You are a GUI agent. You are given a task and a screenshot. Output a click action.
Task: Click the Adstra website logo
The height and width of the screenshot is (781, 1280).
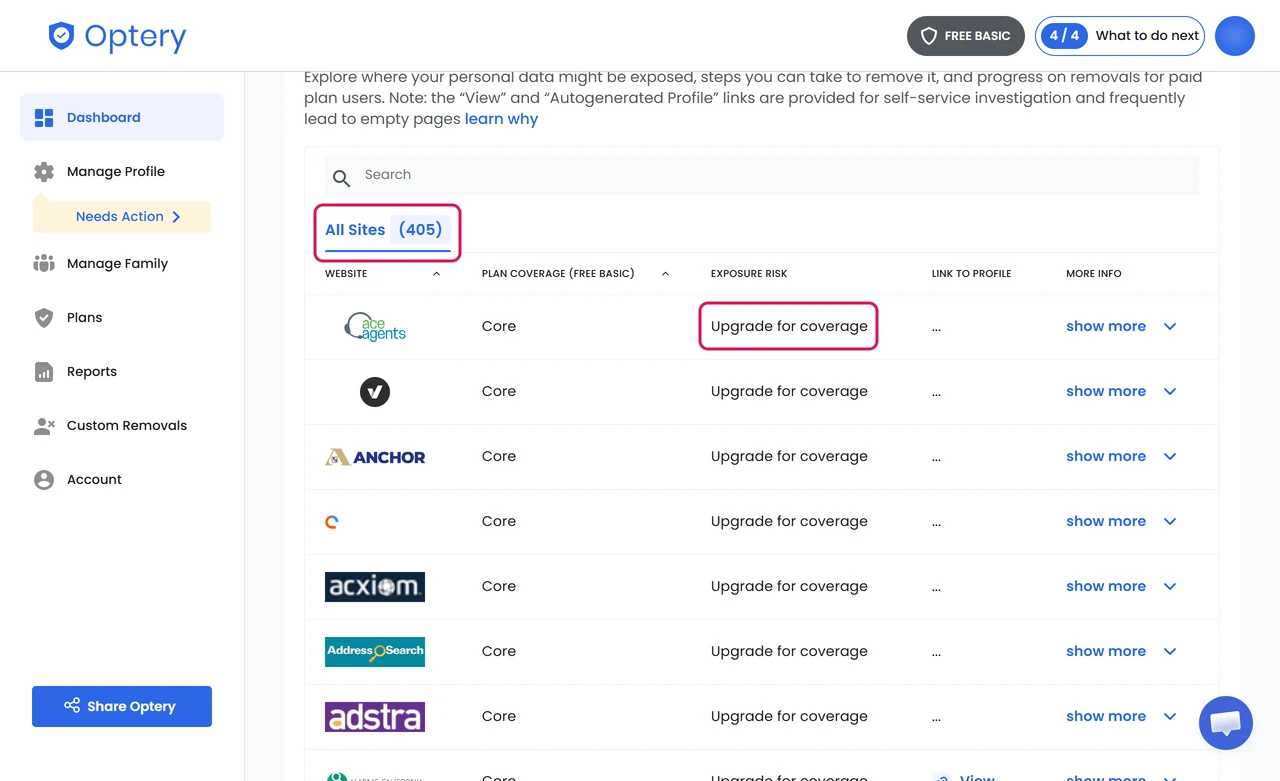375,717
